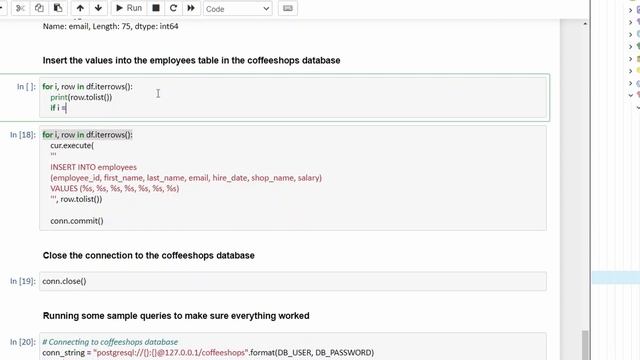This screenshot has width=640, height=360.
Task: Collapse the expanded node beside the pink icon
Action: pos(631,95)
